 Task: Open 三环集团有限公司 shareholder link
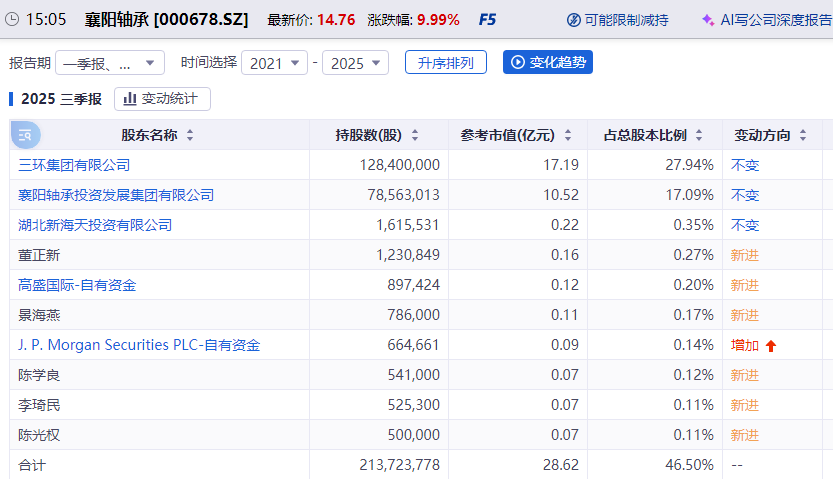74,165
